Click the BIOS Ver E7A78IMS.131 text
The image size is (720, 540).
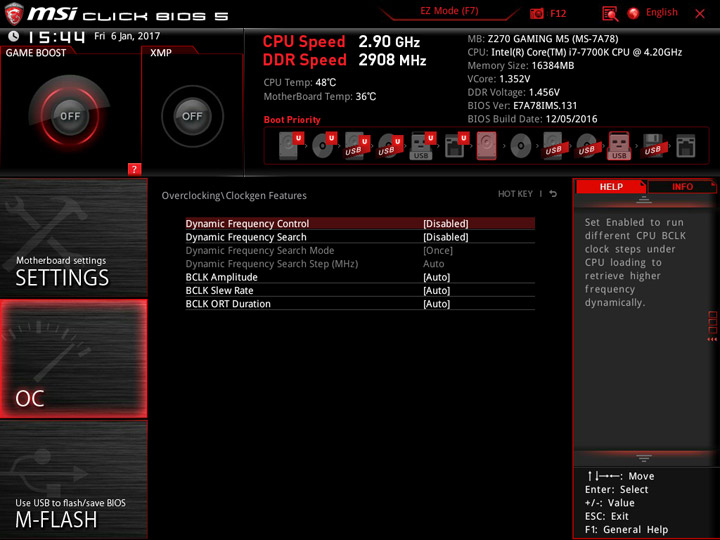[x=522, y=106]
